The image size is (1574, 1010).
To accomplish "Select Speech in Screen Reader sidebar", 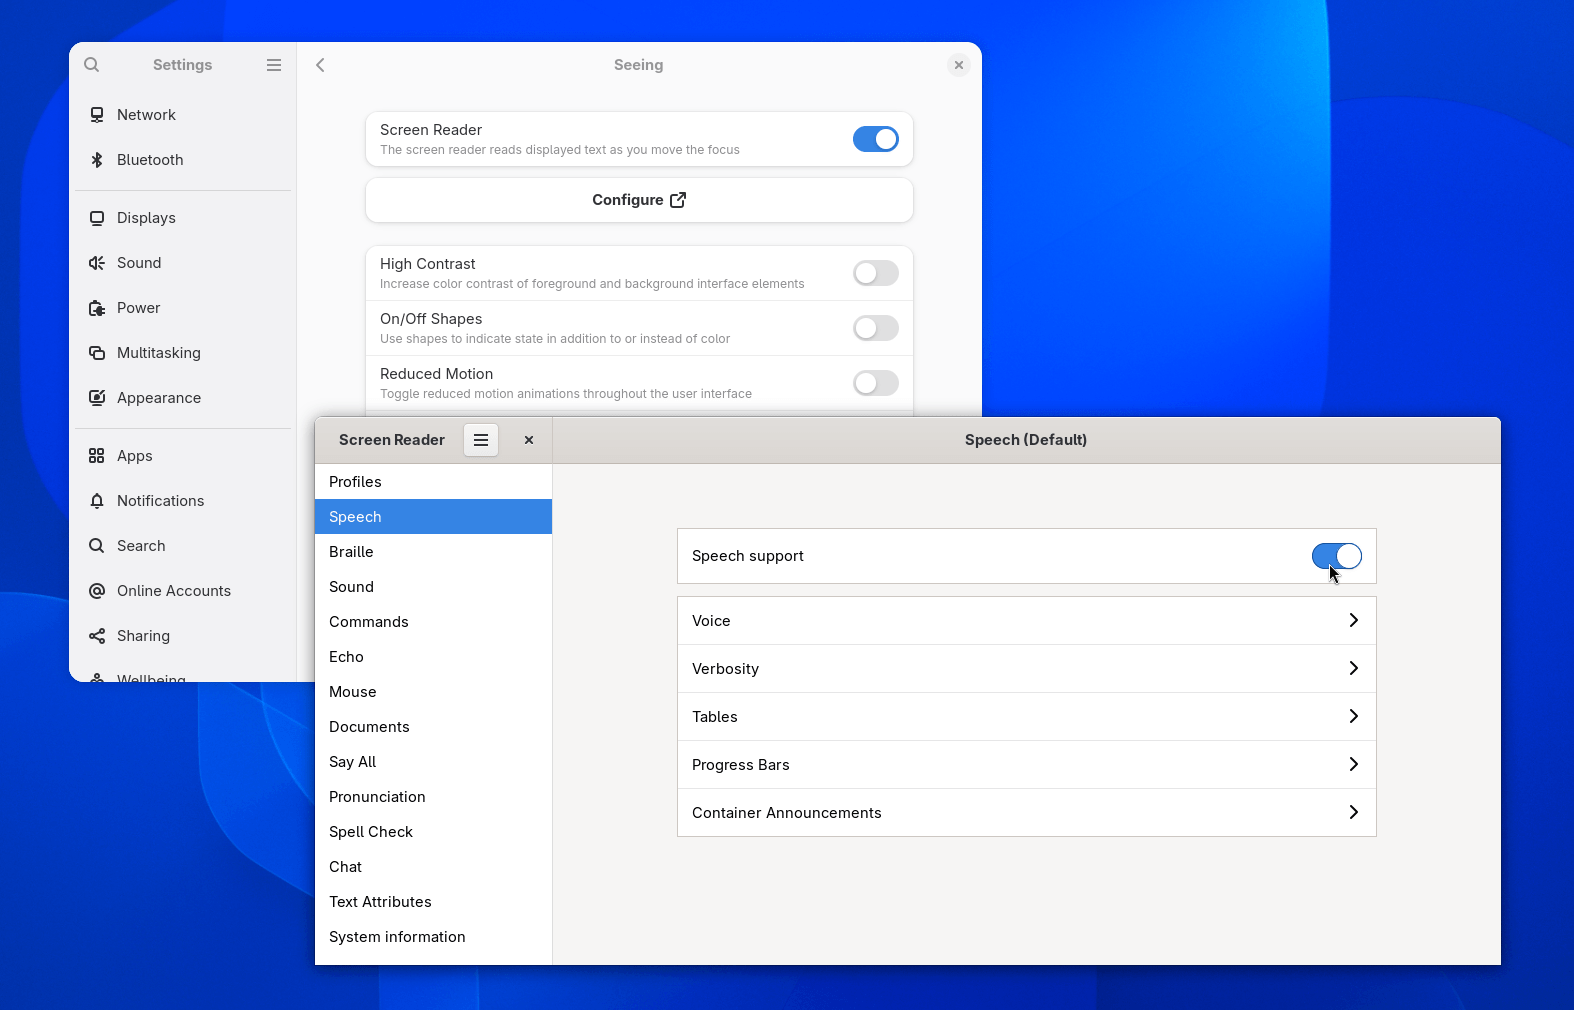I will [x=433, y=517].
